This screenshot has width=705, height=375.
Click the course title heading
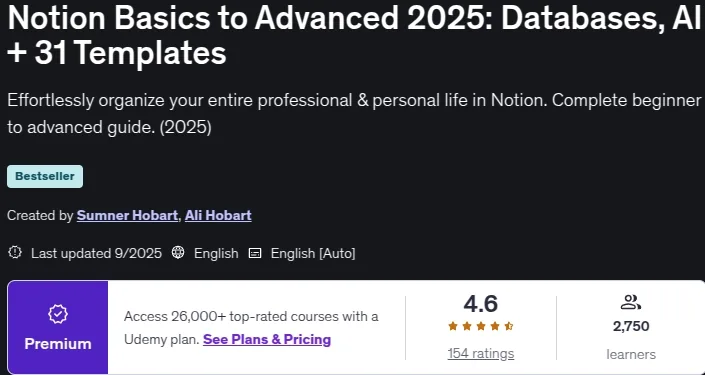click(354, 36)
